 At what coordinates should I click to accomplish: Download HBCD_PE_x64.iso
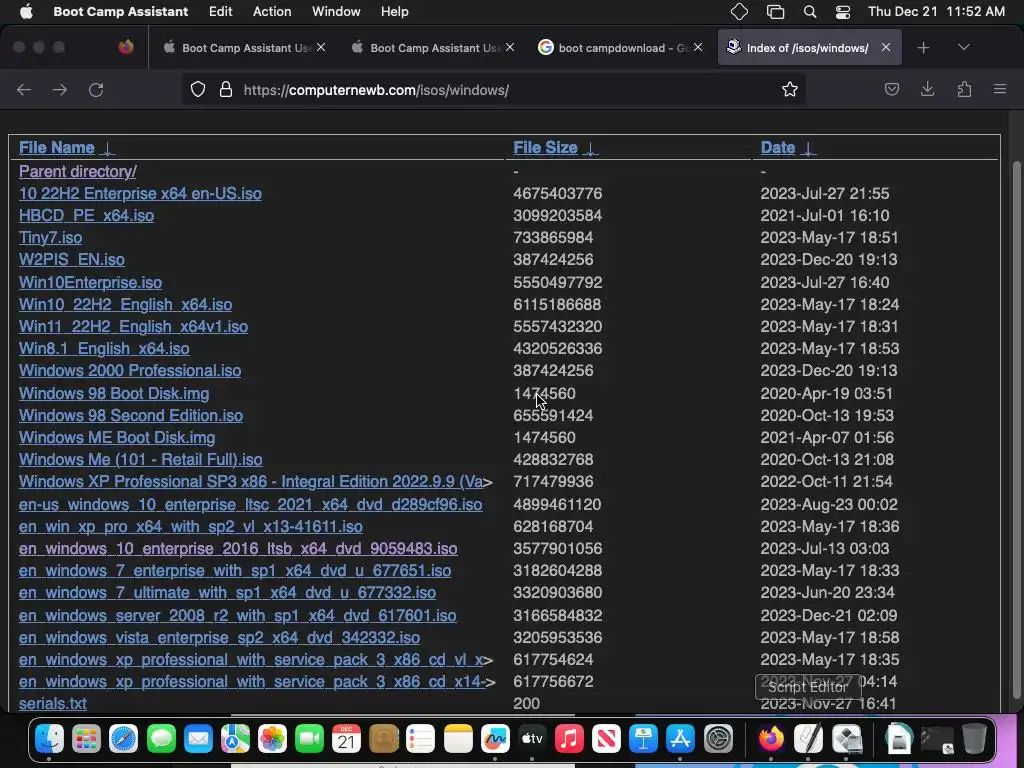(86, 216)
